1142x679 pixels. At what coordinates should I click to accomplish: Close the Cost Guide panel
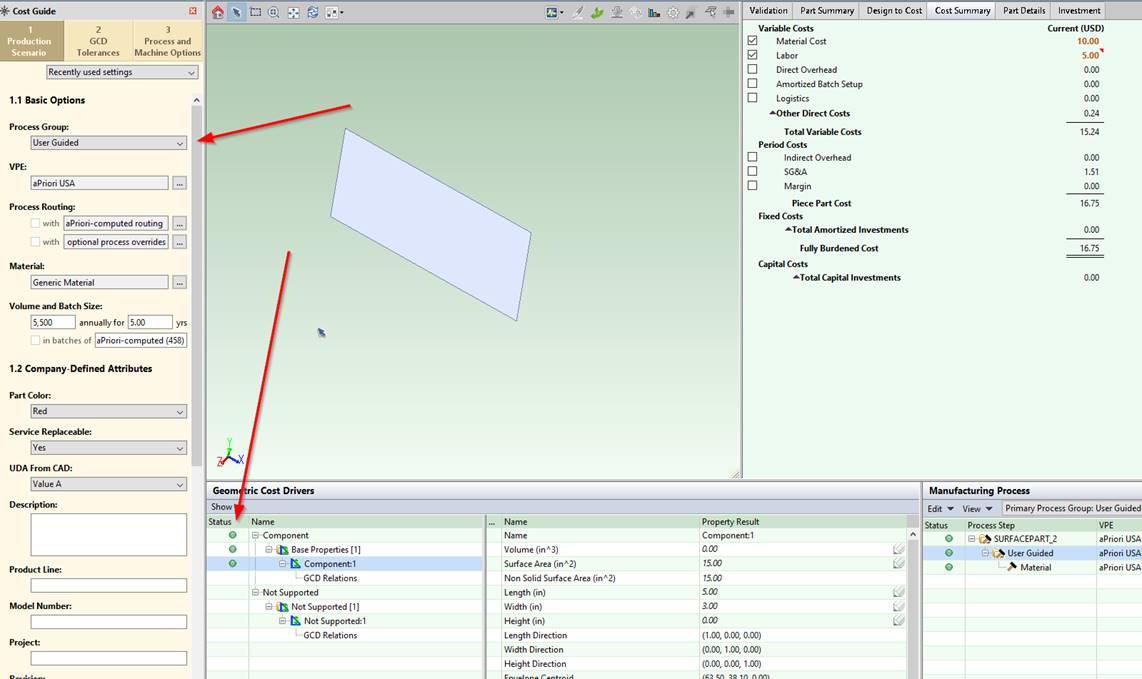tap(193, 11)
